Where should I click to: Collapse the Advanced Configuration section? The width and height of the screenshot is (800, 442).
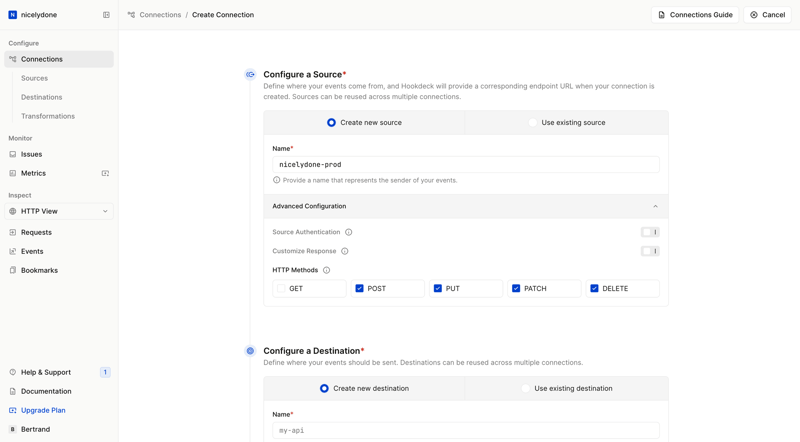click(466, 206)
